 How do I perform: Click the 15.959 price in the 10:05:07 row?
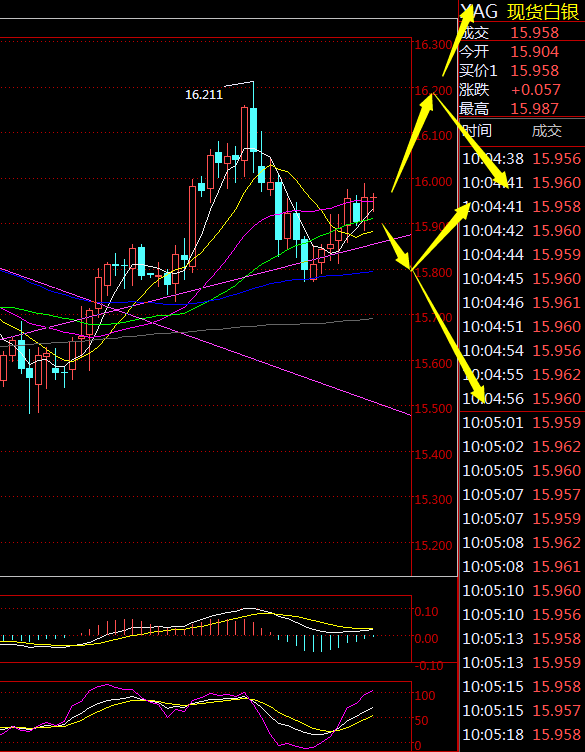point(557,518)
